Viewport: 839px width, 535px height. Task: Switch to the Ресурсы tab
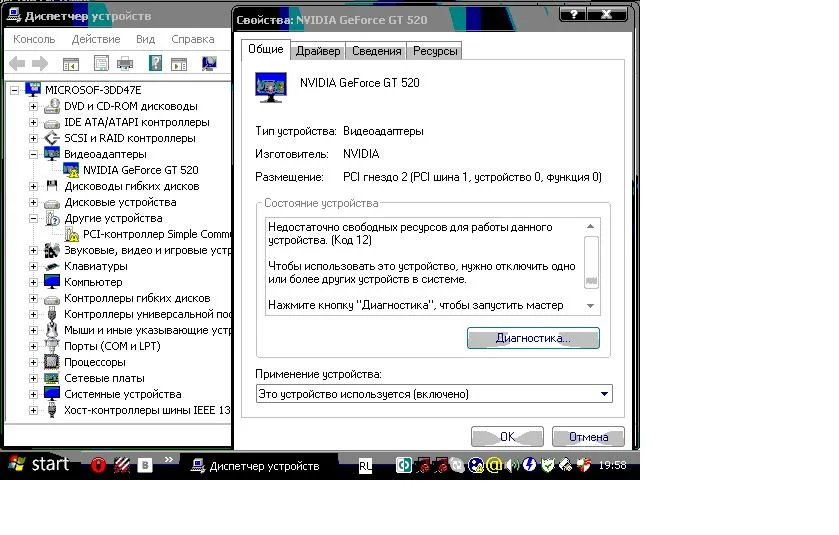[x=435, y=51]
